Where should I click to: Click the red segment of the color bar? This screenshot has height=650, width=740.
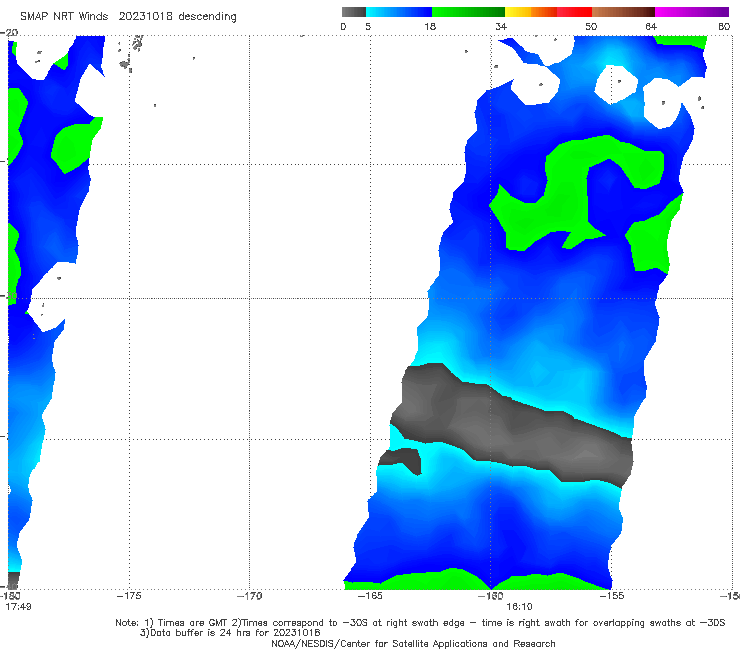[574, 12]
